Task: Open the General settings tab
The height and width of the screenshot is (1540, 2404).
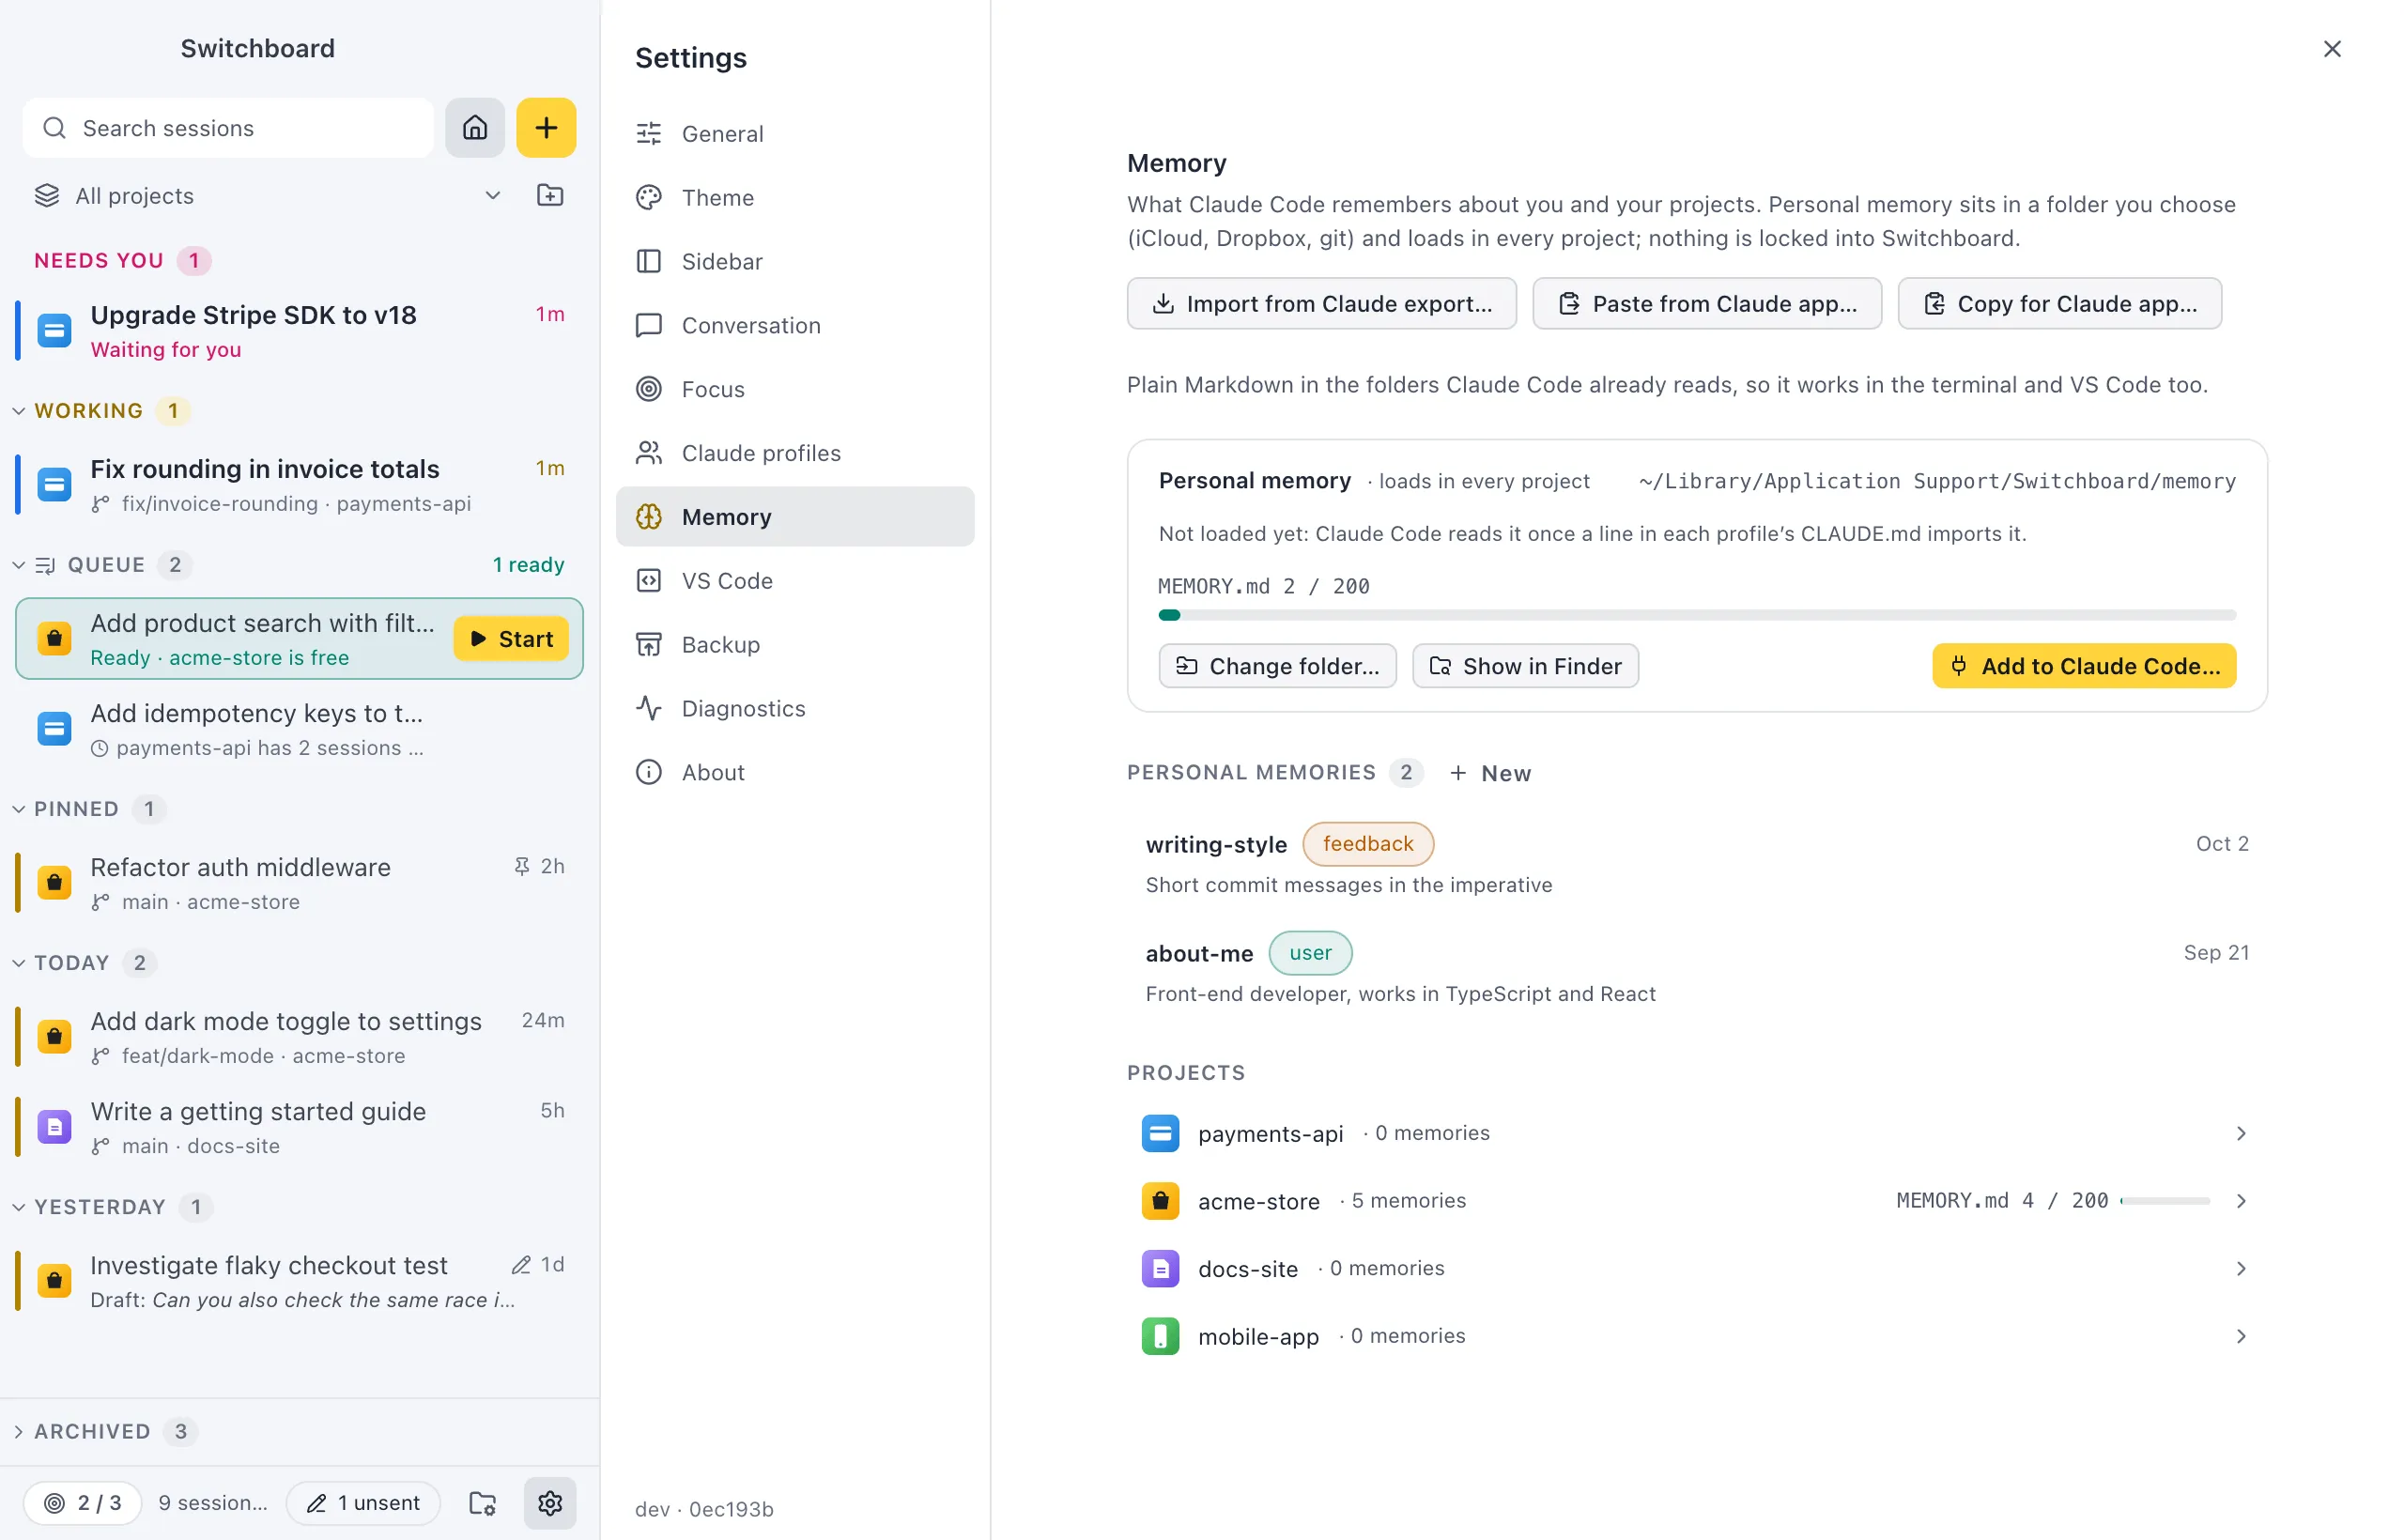Action: click(x=795, y=133)
